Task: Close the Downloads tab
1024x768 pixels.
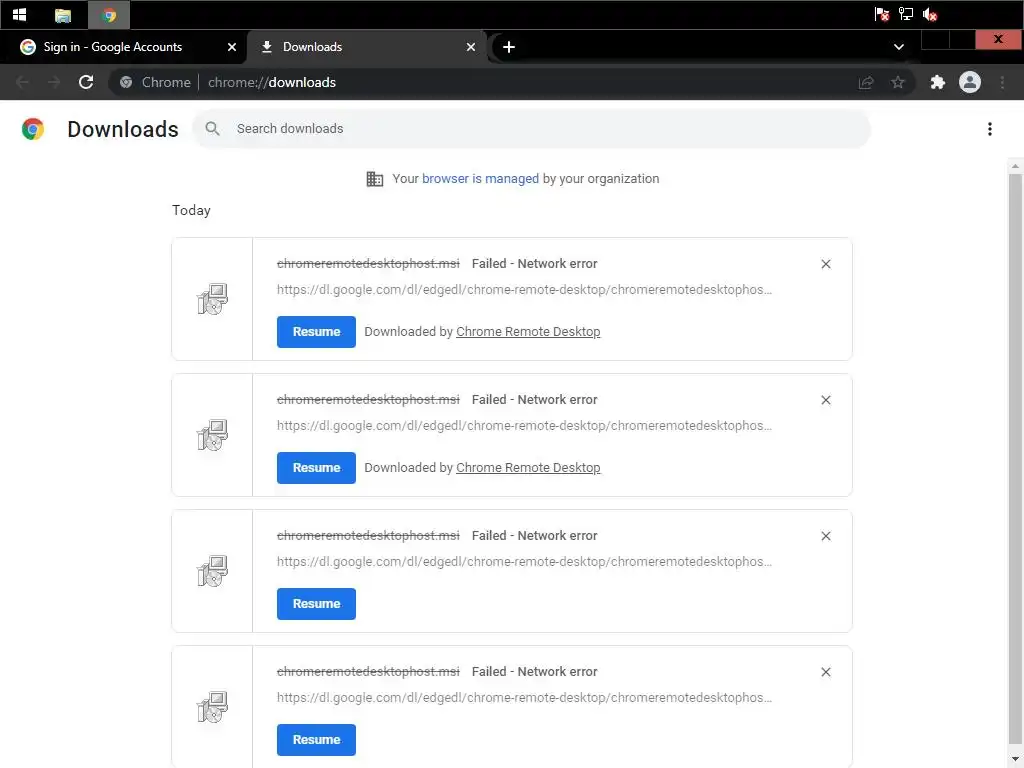Action: pos(471,47)
